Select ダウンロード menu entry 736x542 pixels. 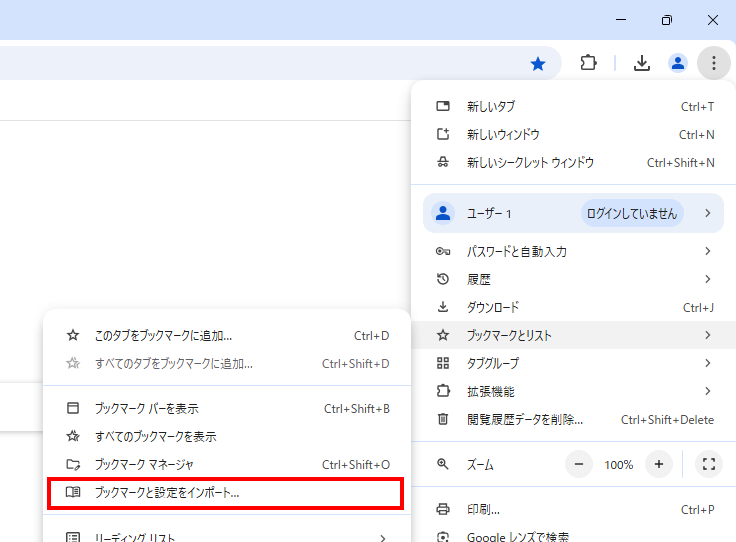pos(573,307)
